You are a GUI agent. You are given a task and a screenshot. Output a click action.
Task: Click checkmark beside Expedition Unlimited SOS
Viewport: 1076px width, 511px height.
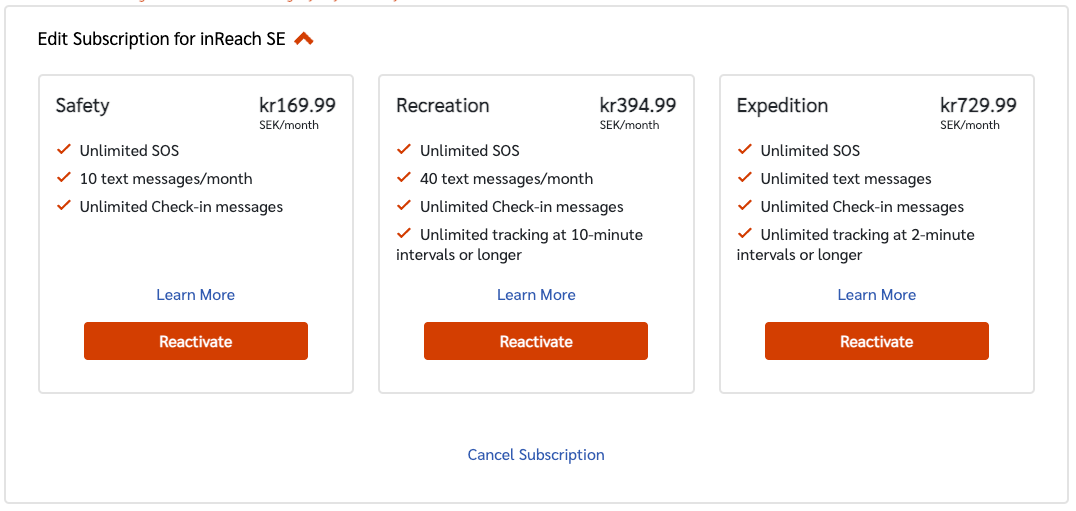coord(745,150)
